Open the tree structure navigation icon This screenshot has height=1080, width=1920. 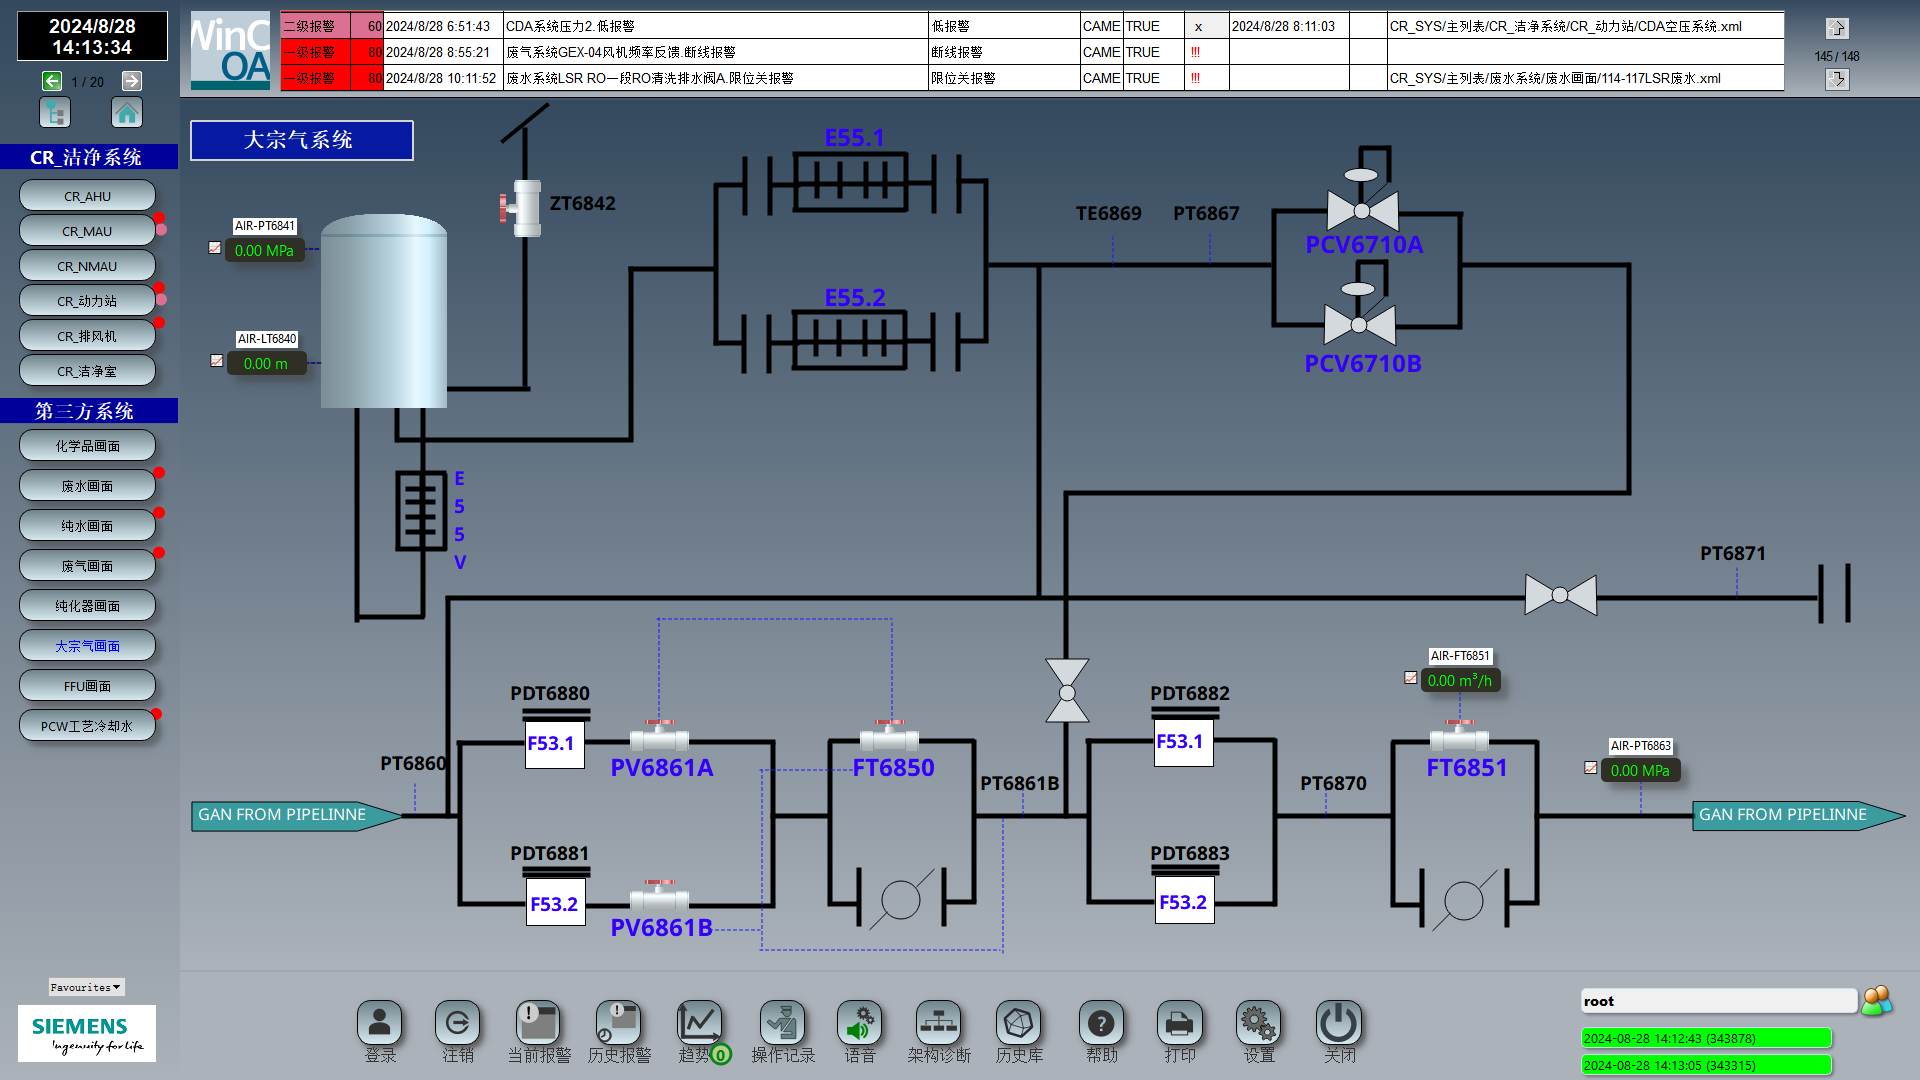(x=55, y=113)
